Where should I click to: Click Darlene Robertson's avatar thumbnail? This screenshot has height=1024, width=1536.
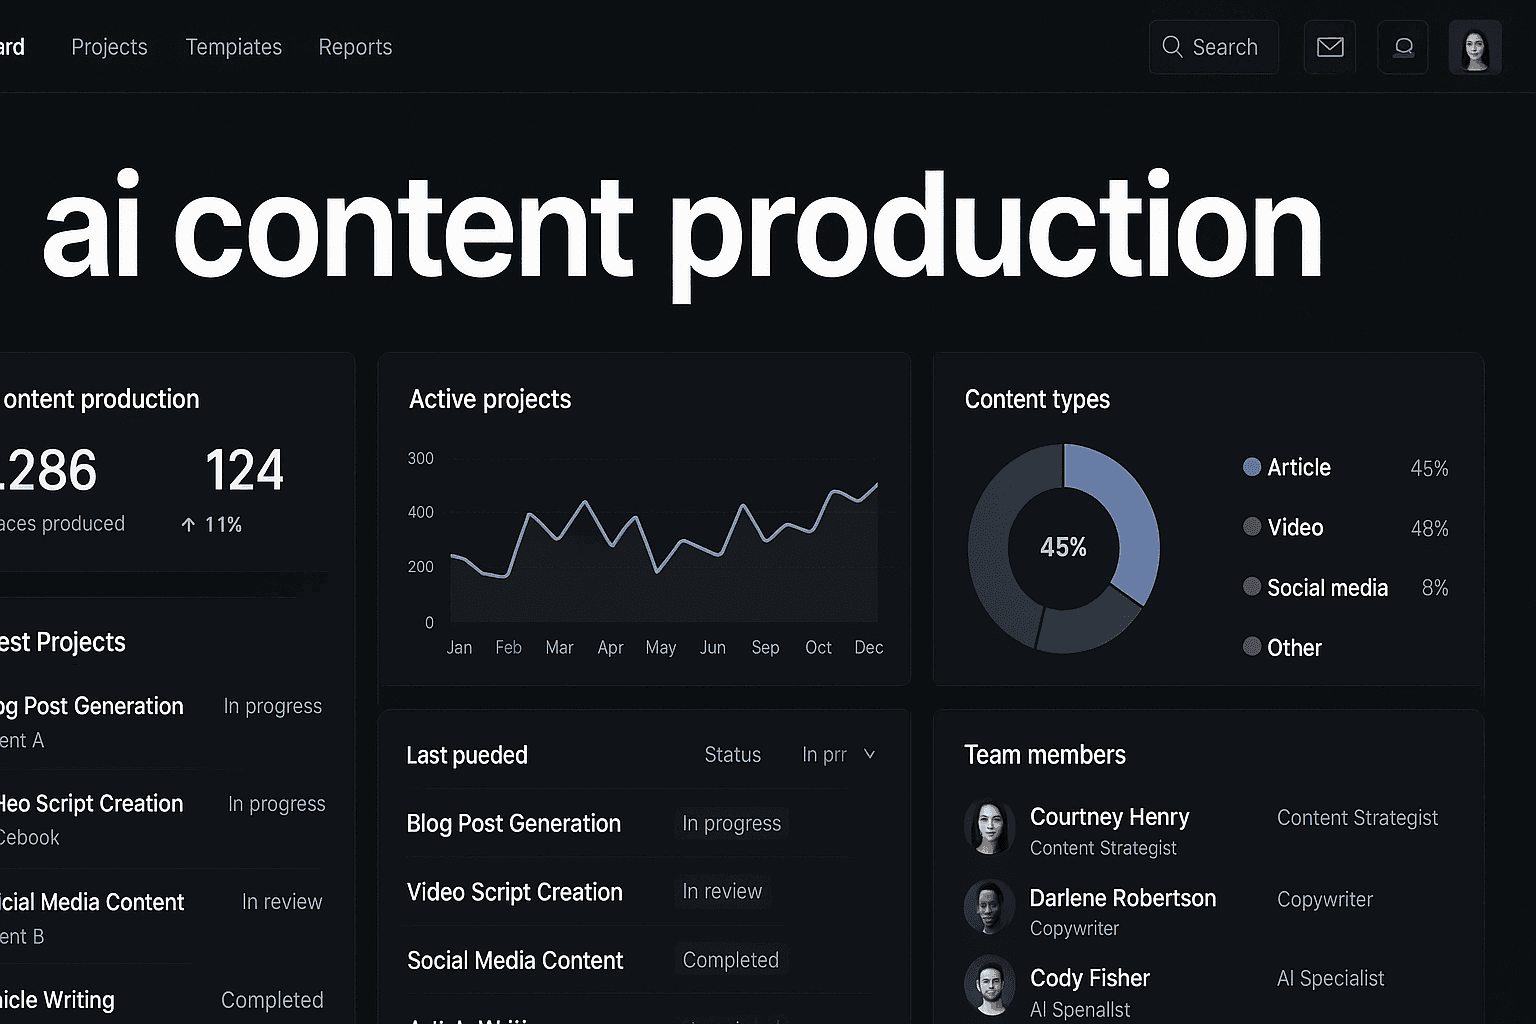[x=989, y=907]
